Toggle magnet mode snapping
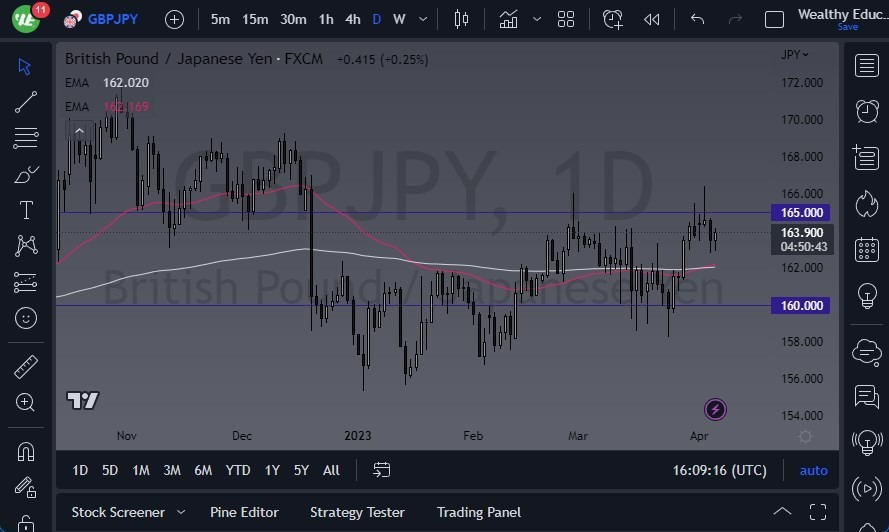 (26, 451)
